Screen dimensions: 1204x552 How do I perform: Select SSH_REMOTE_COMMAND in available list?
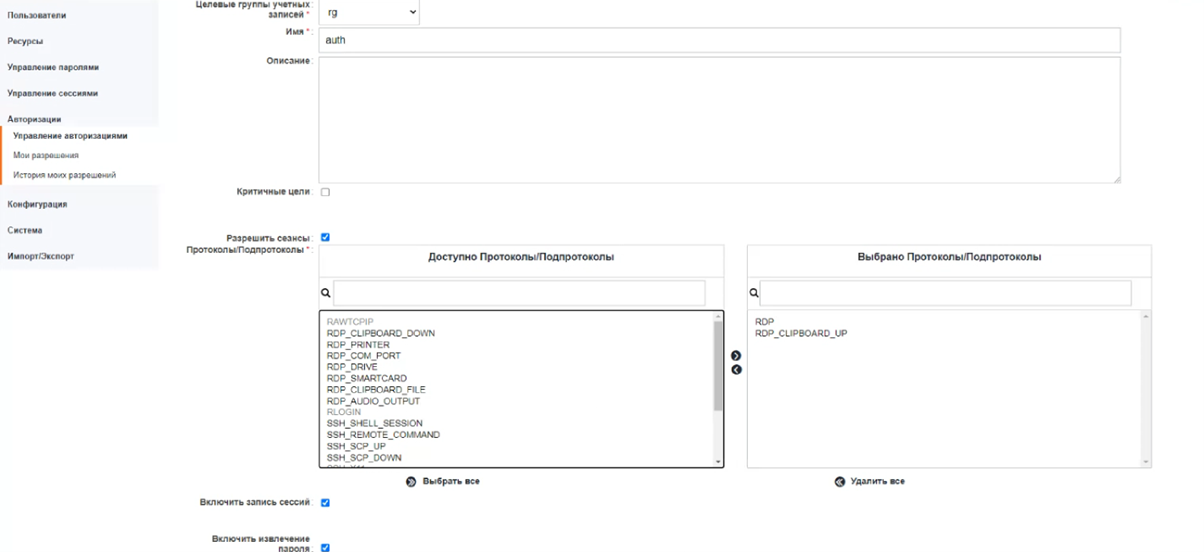383,435
